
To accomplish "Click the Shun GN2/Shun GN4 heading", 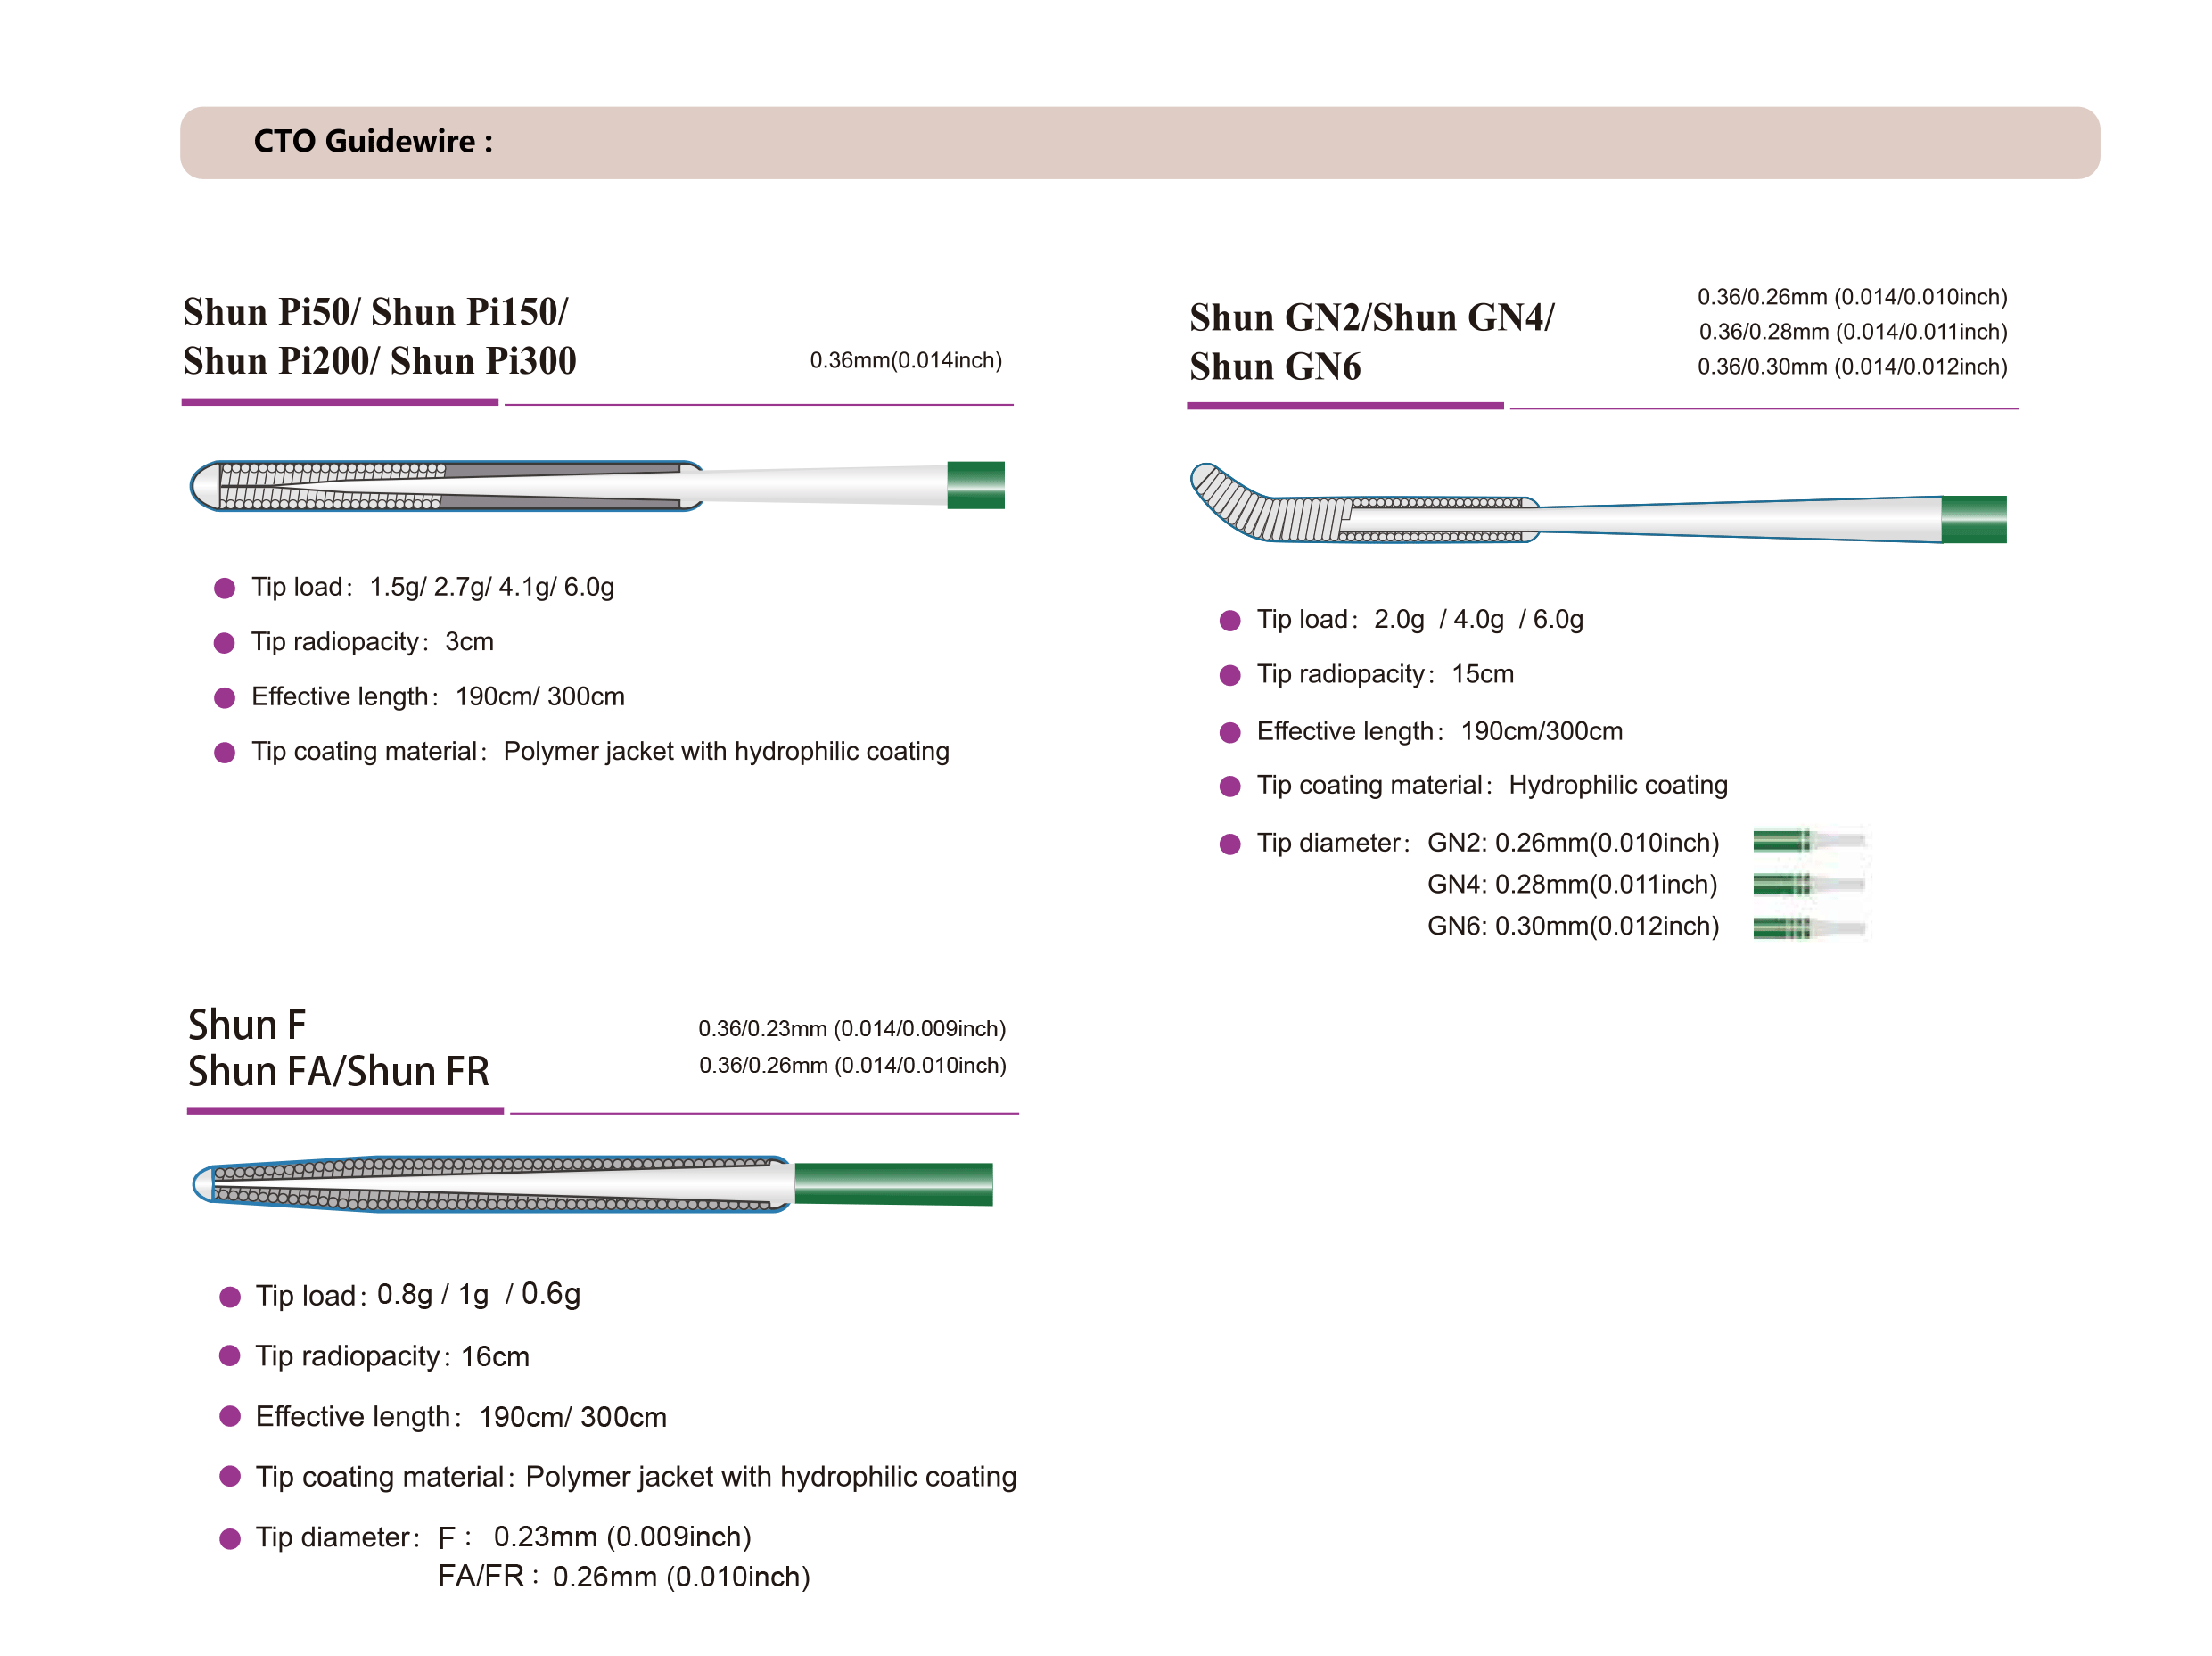I will (1371, 318).
